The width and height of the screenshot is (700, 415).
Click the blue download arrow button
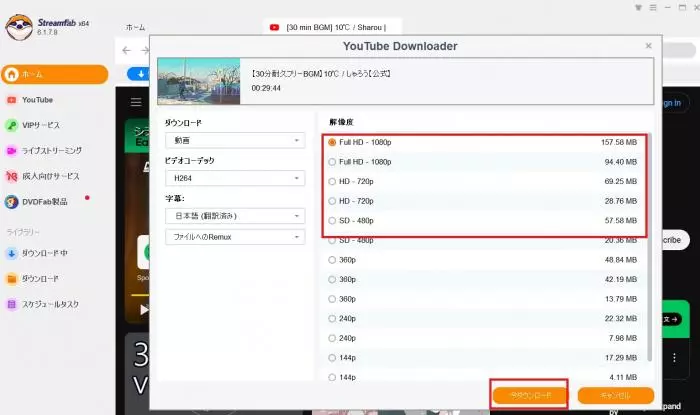138,74
